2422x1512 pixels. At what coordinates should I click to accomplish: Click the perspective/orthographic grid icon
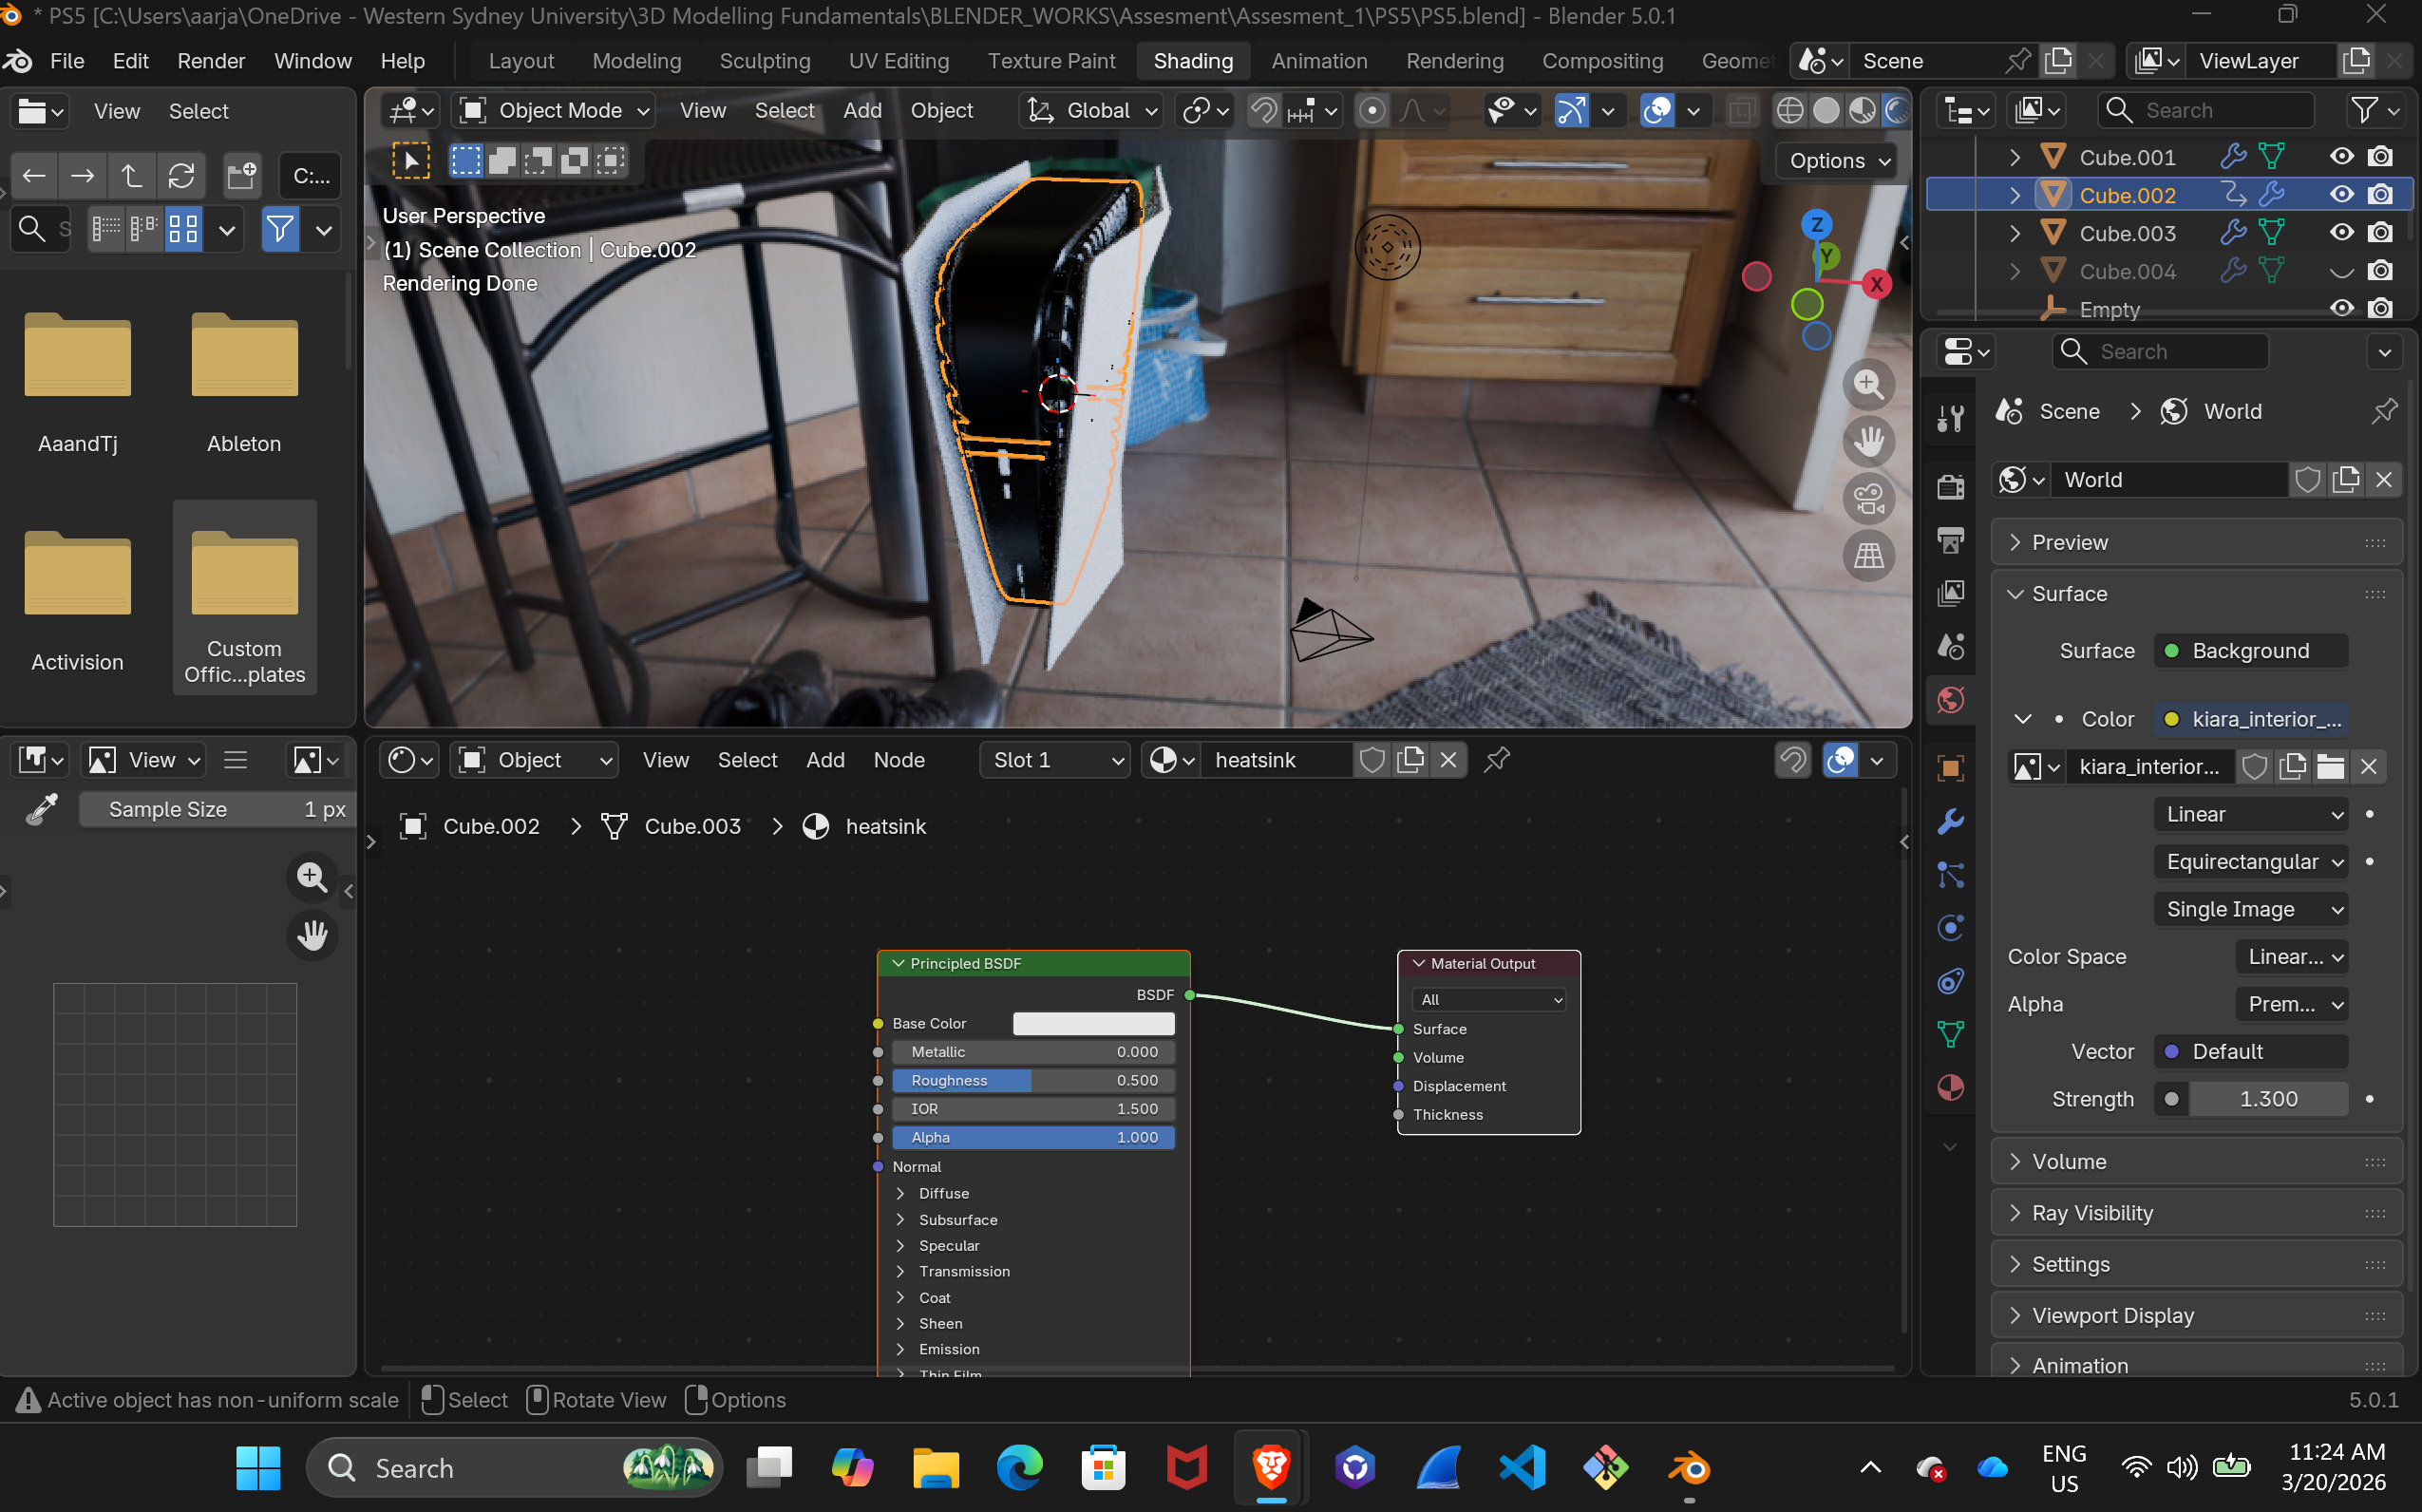click(1868, 556)
